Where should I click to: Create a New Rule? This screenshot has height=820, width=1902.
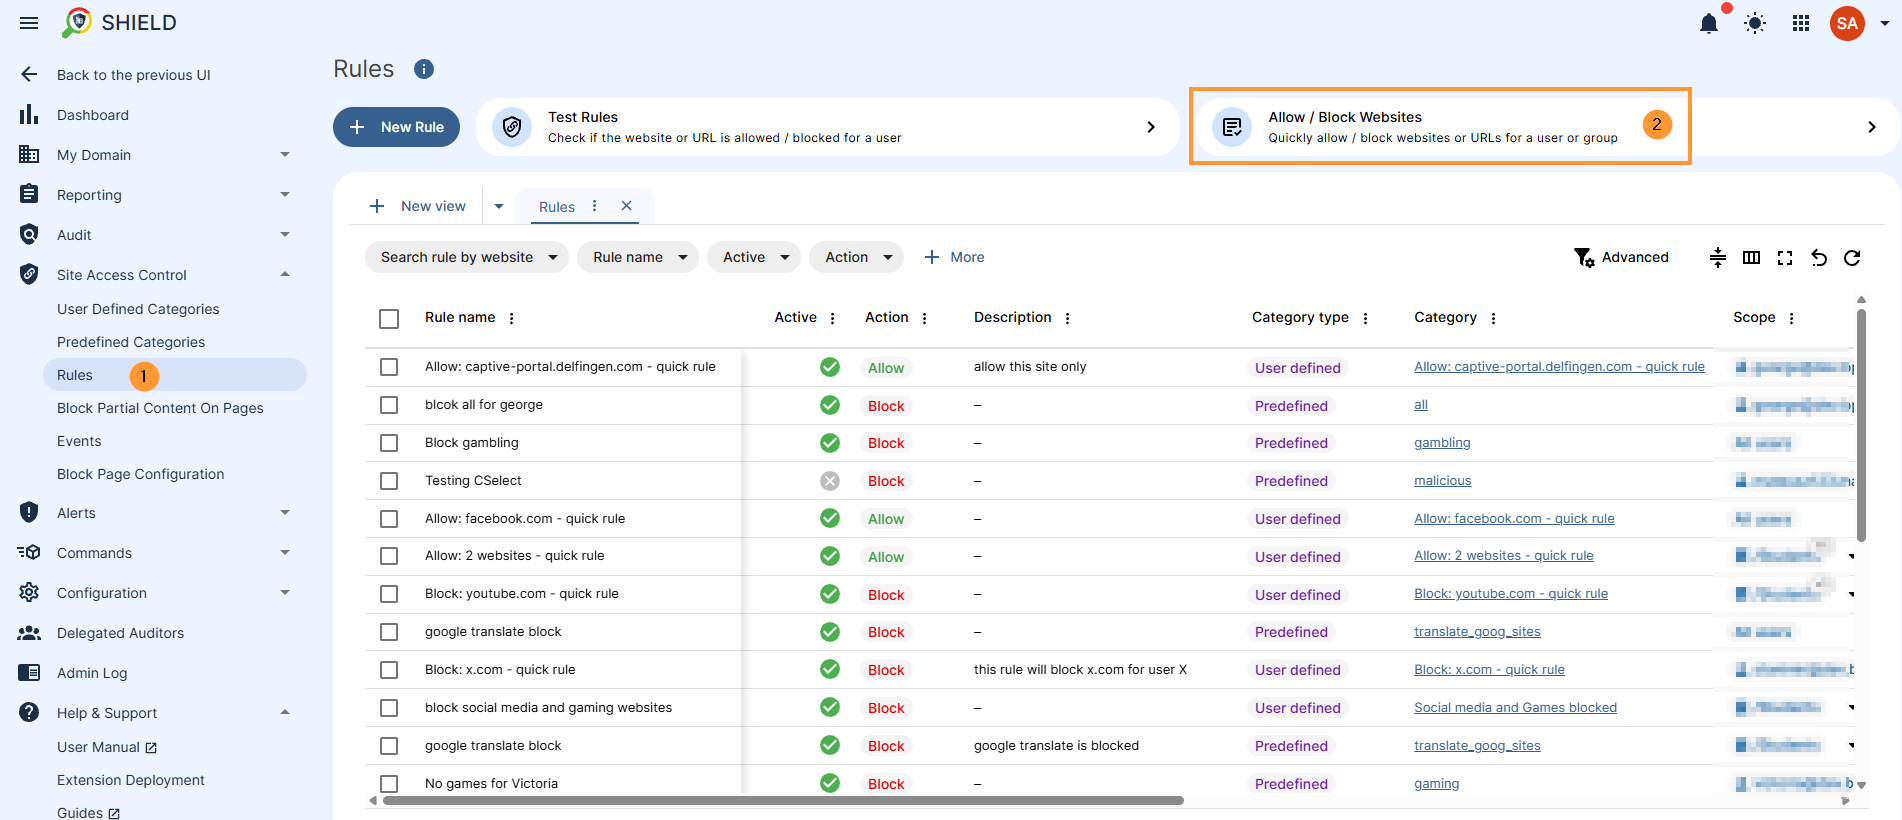click(396, 127)
